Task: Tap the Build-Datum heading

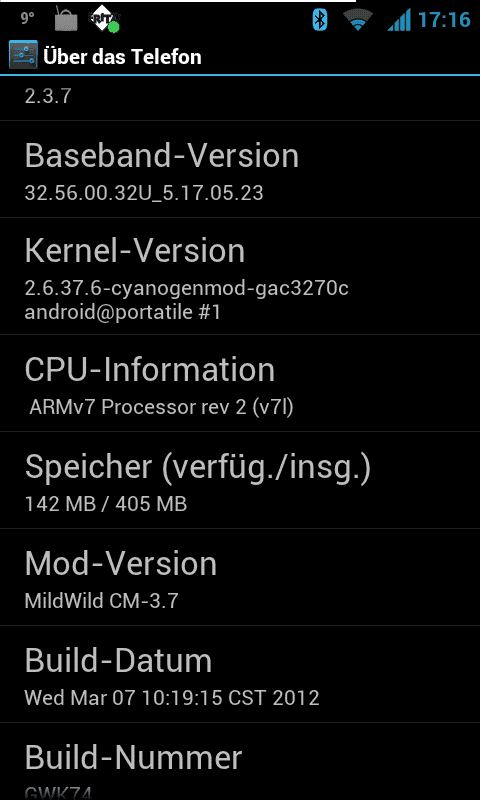Action: tap(118, 660)
